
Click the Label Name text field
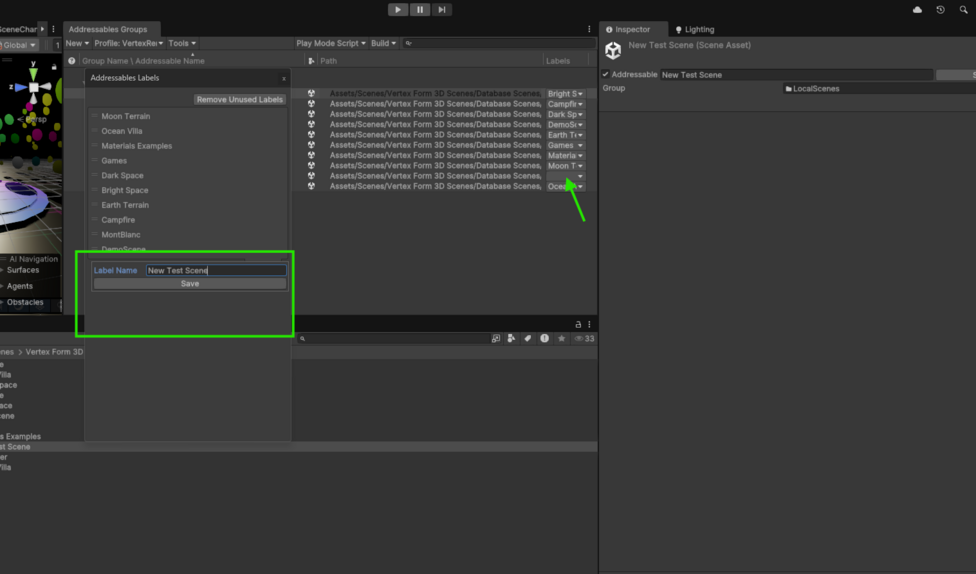[216, 271]
